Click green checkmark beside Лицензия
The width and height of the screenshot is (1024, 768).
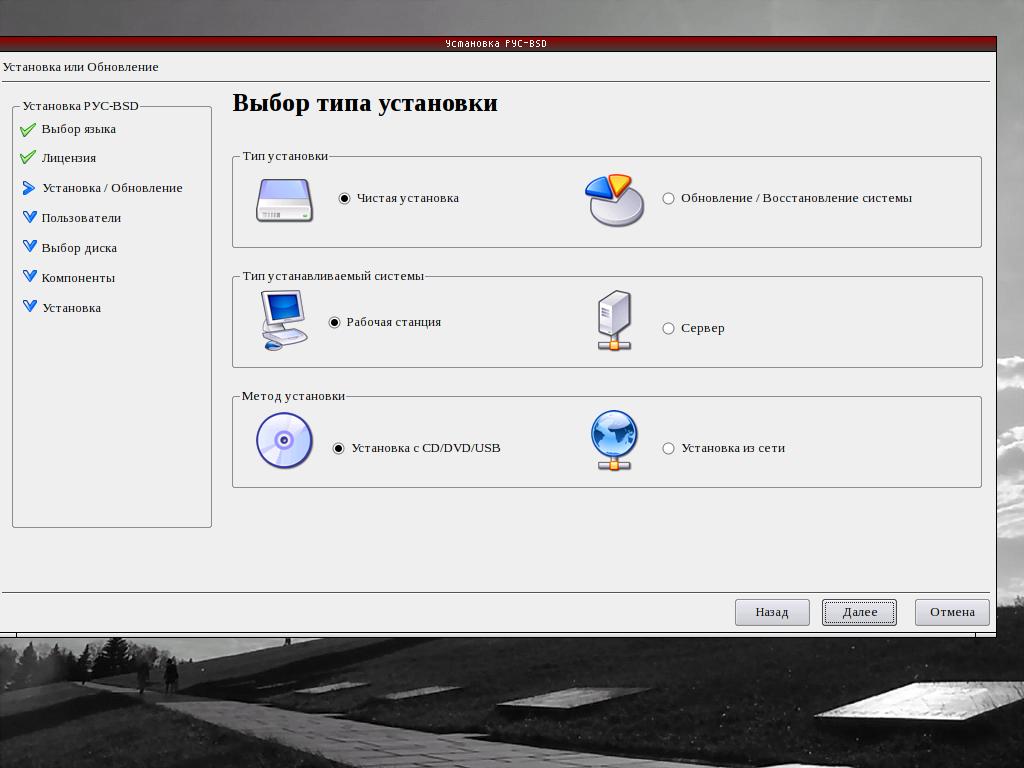click(28, 157)
